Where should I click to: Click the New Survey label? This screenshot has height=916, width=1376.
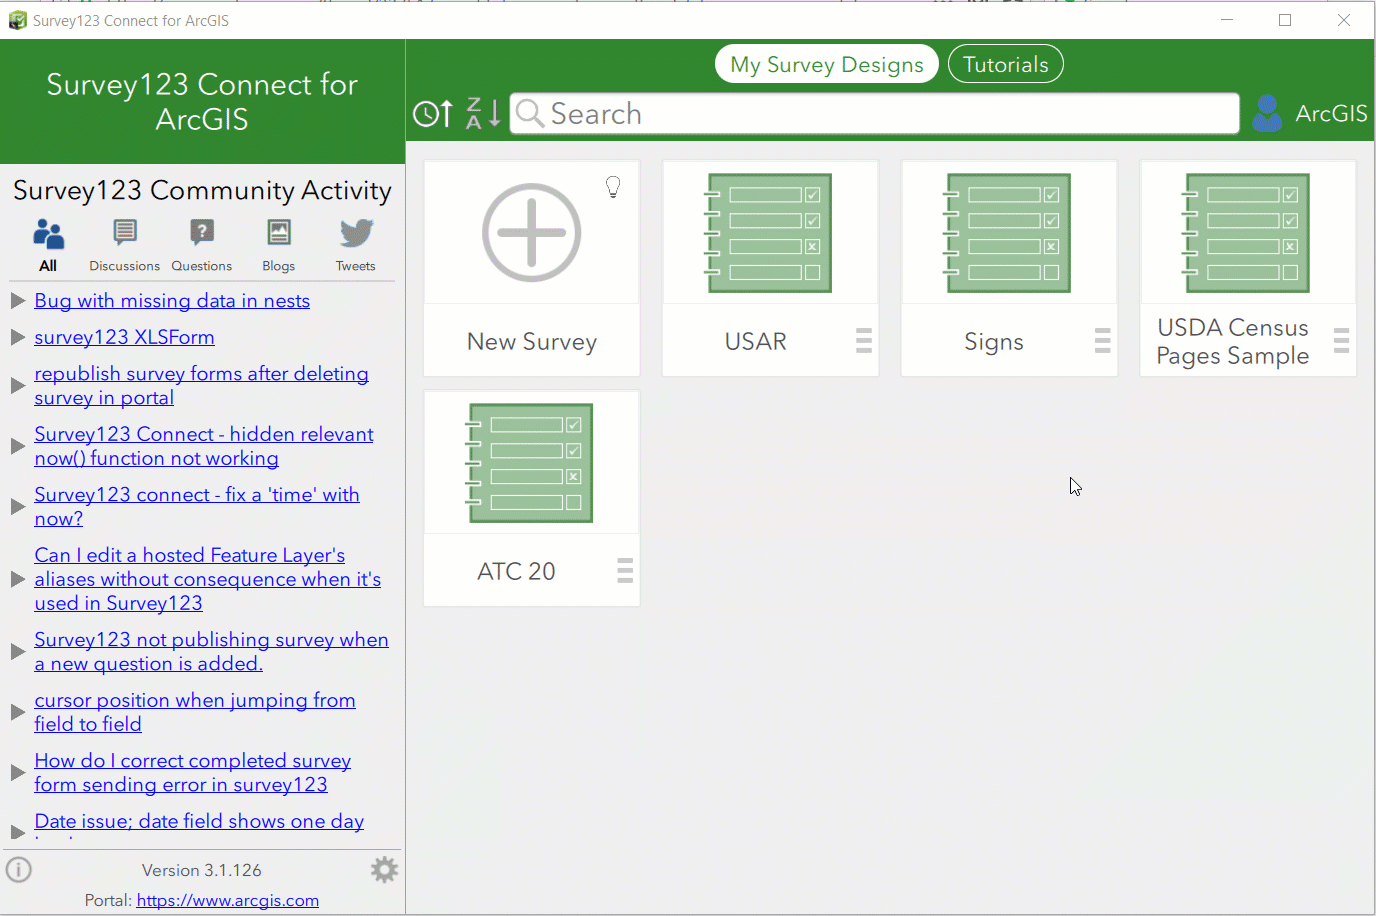pos(531,341)
